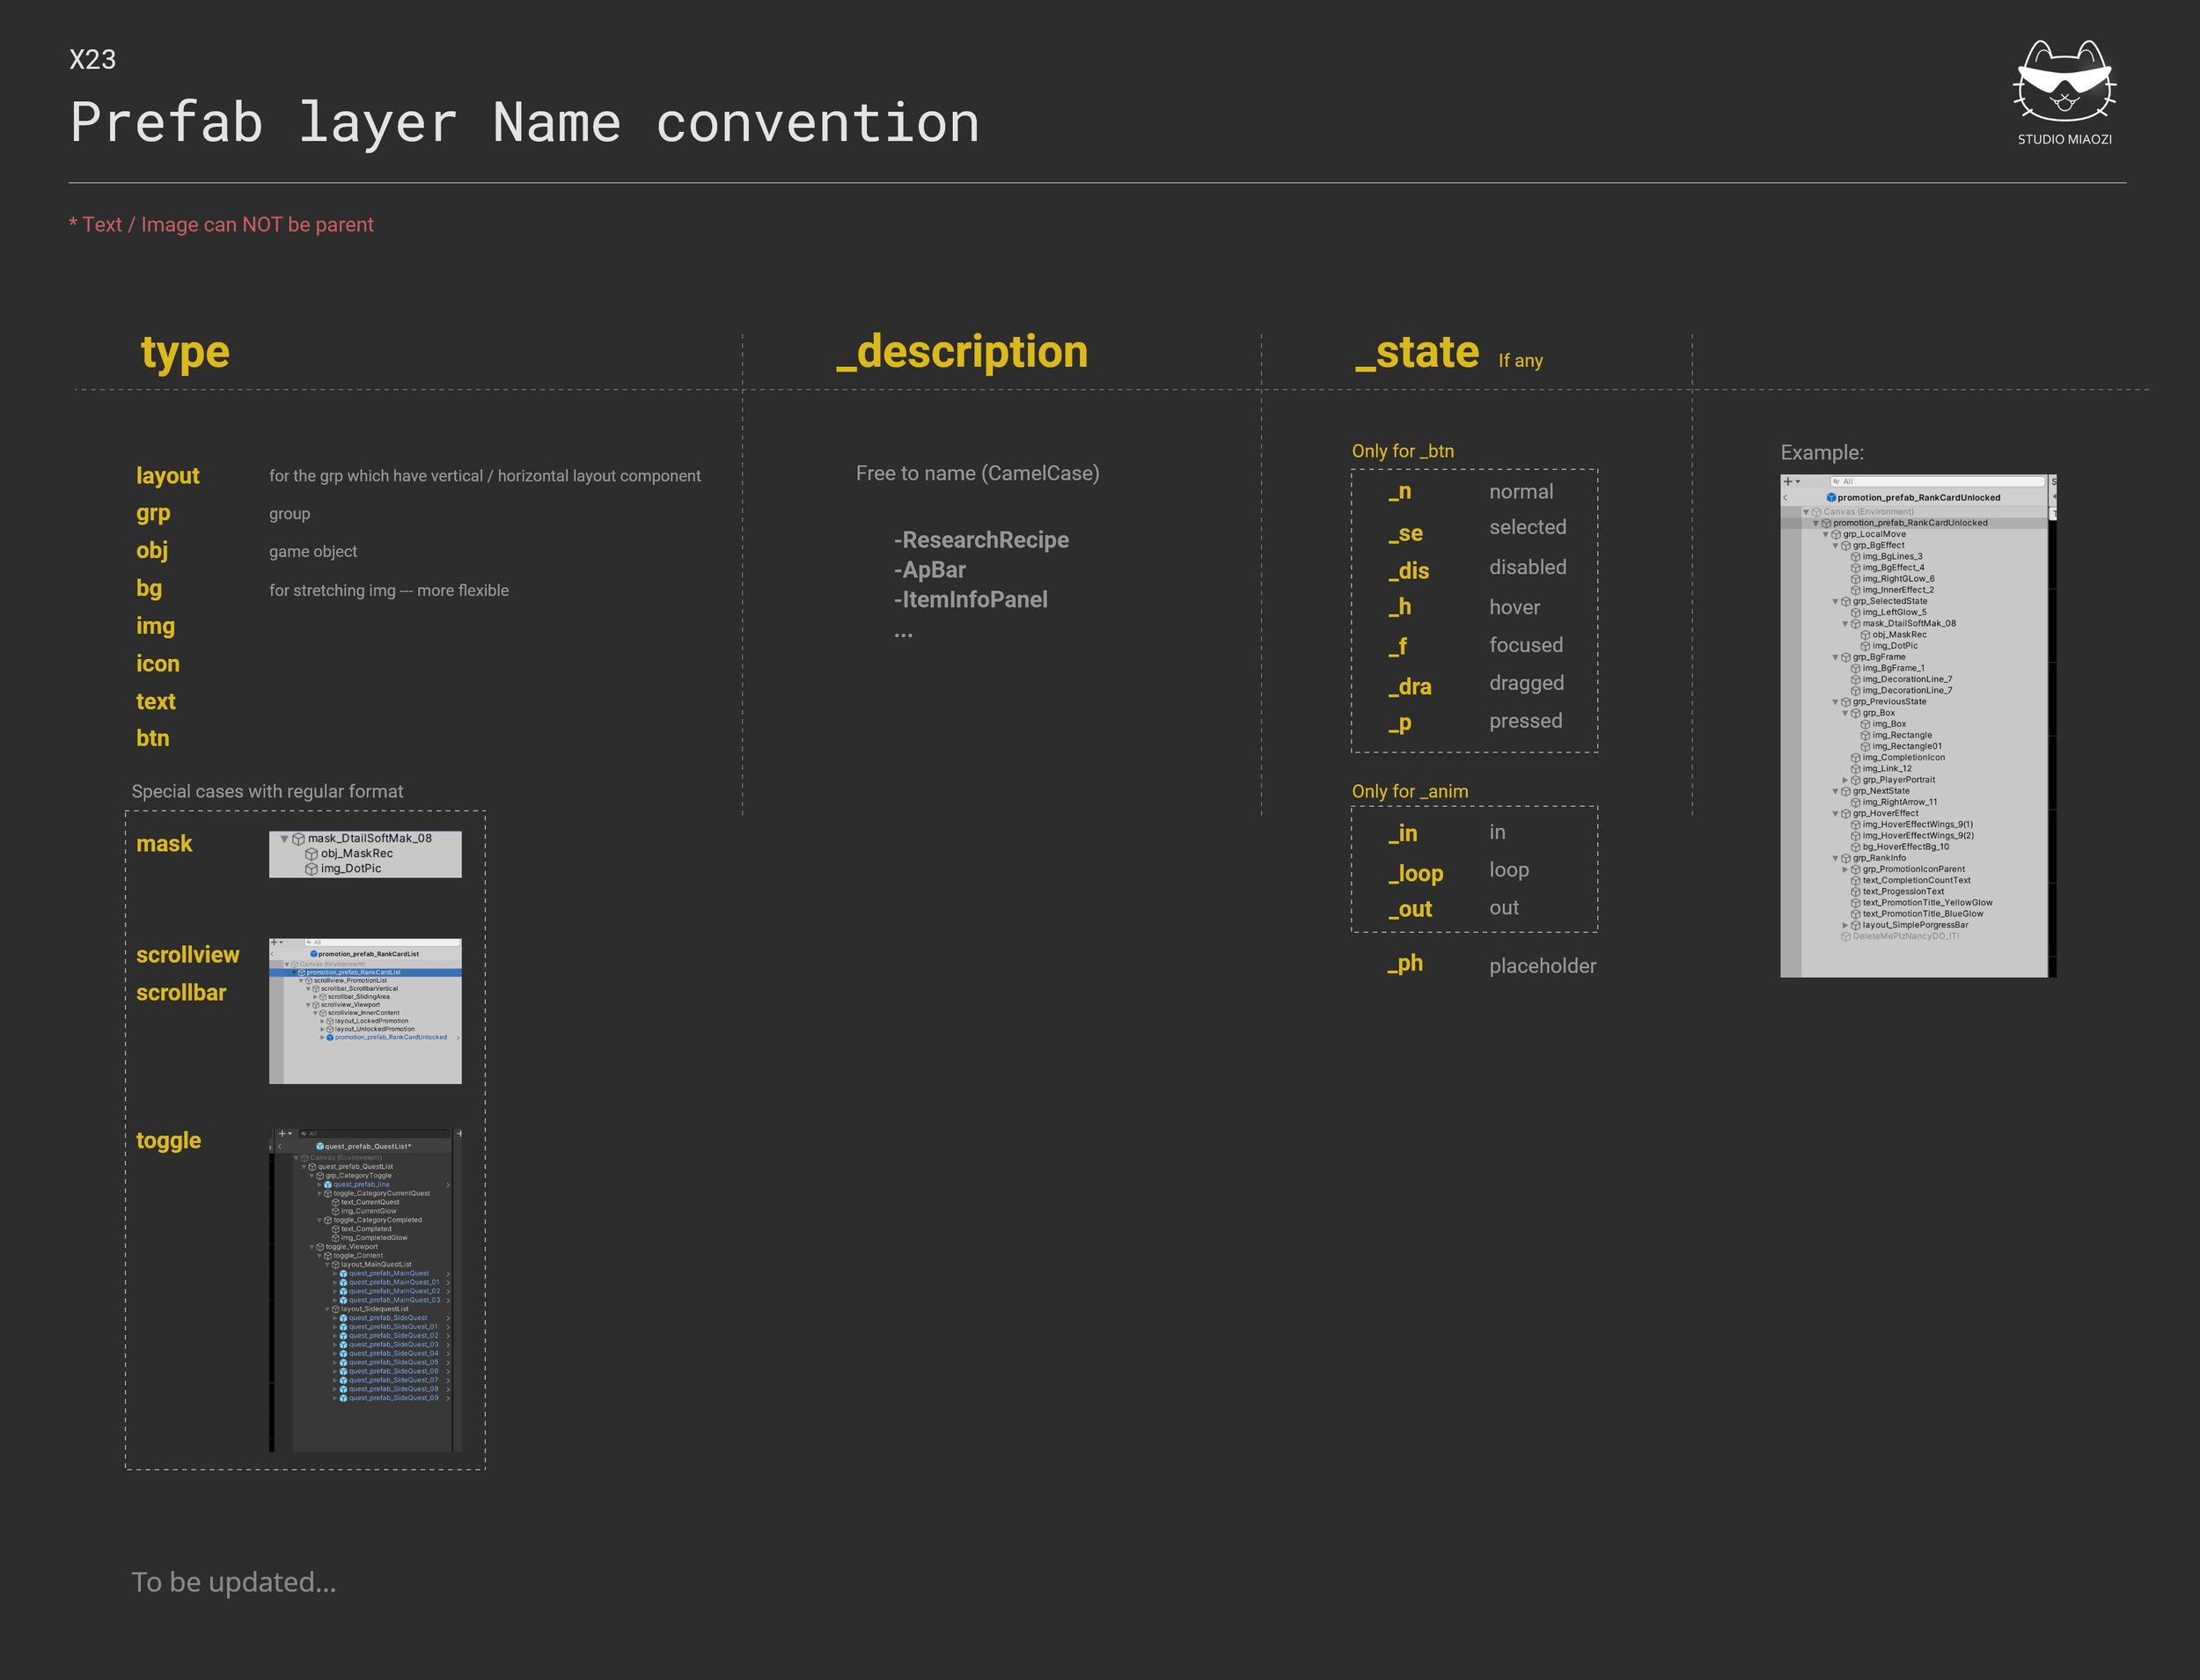Collapse grp_LocalMove in the Example hierarchy
This screenshot has height=1680, width=2200.
[x=1826, y=535]
